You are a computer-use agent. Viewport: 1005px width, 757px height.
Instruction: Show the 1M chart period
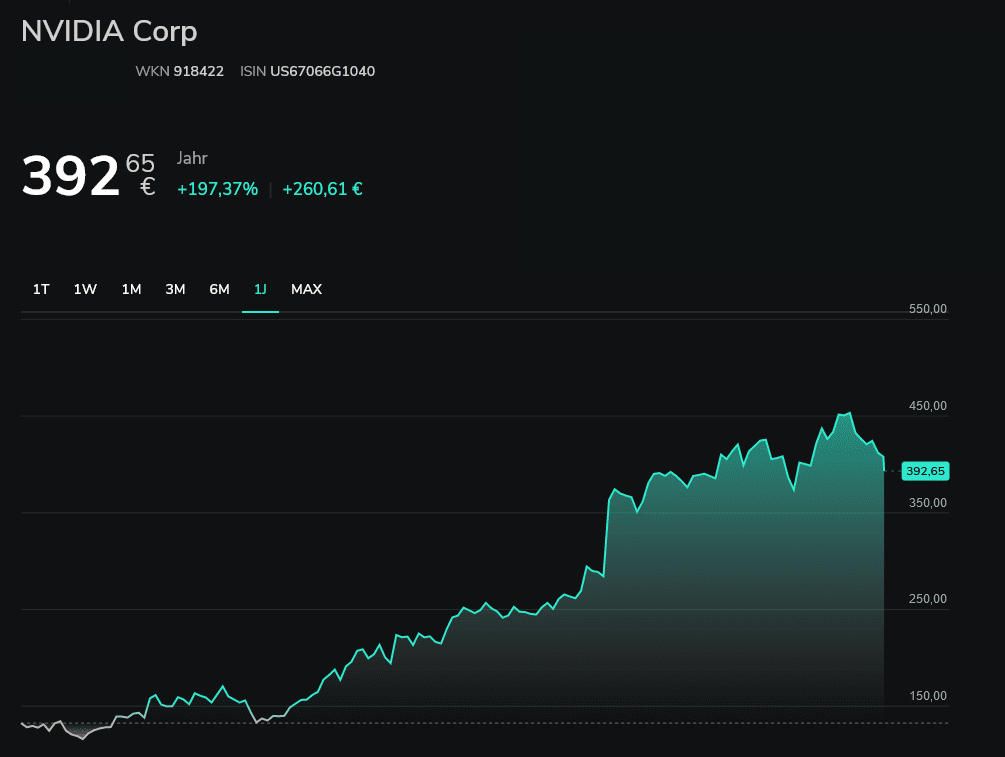131,289
